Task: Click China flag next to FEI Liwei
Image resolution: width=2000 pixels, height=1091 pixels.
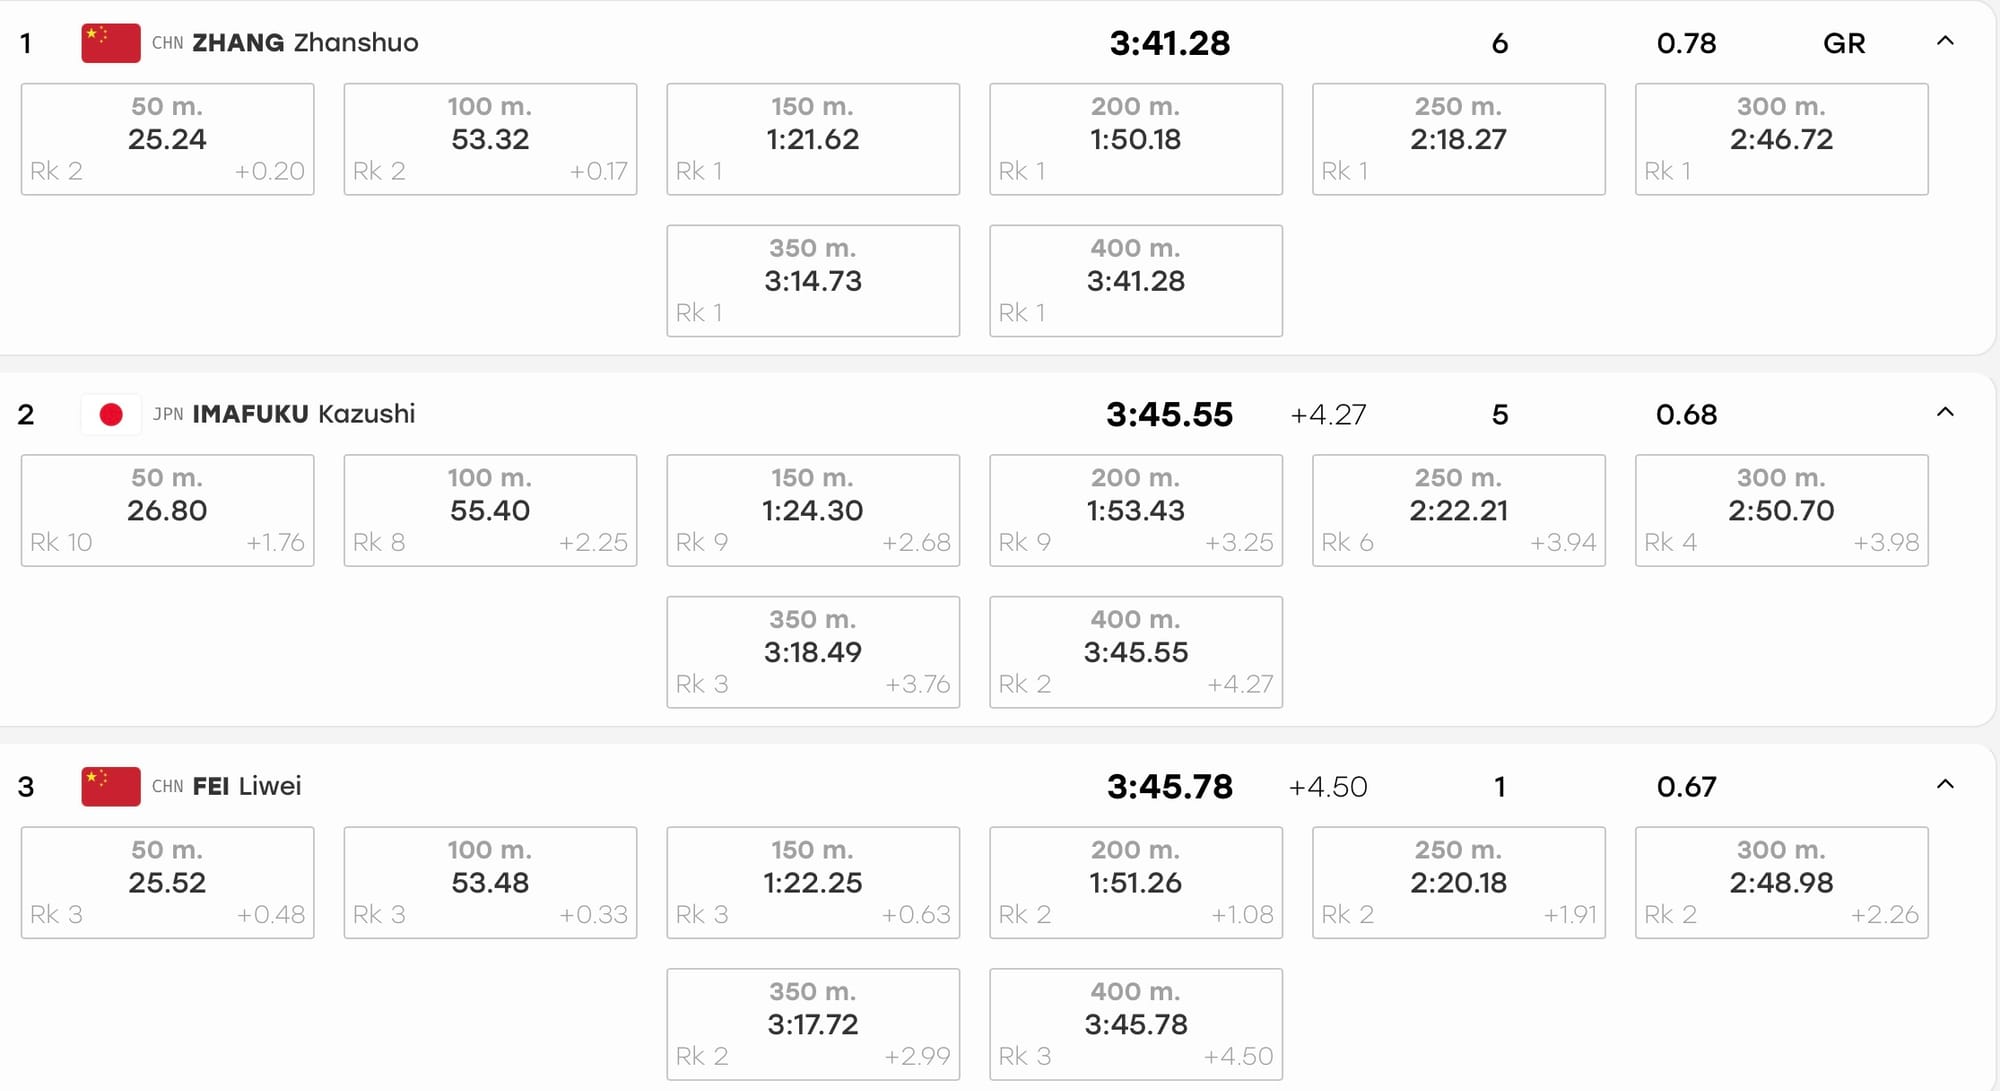Action: tap(111, 786)
